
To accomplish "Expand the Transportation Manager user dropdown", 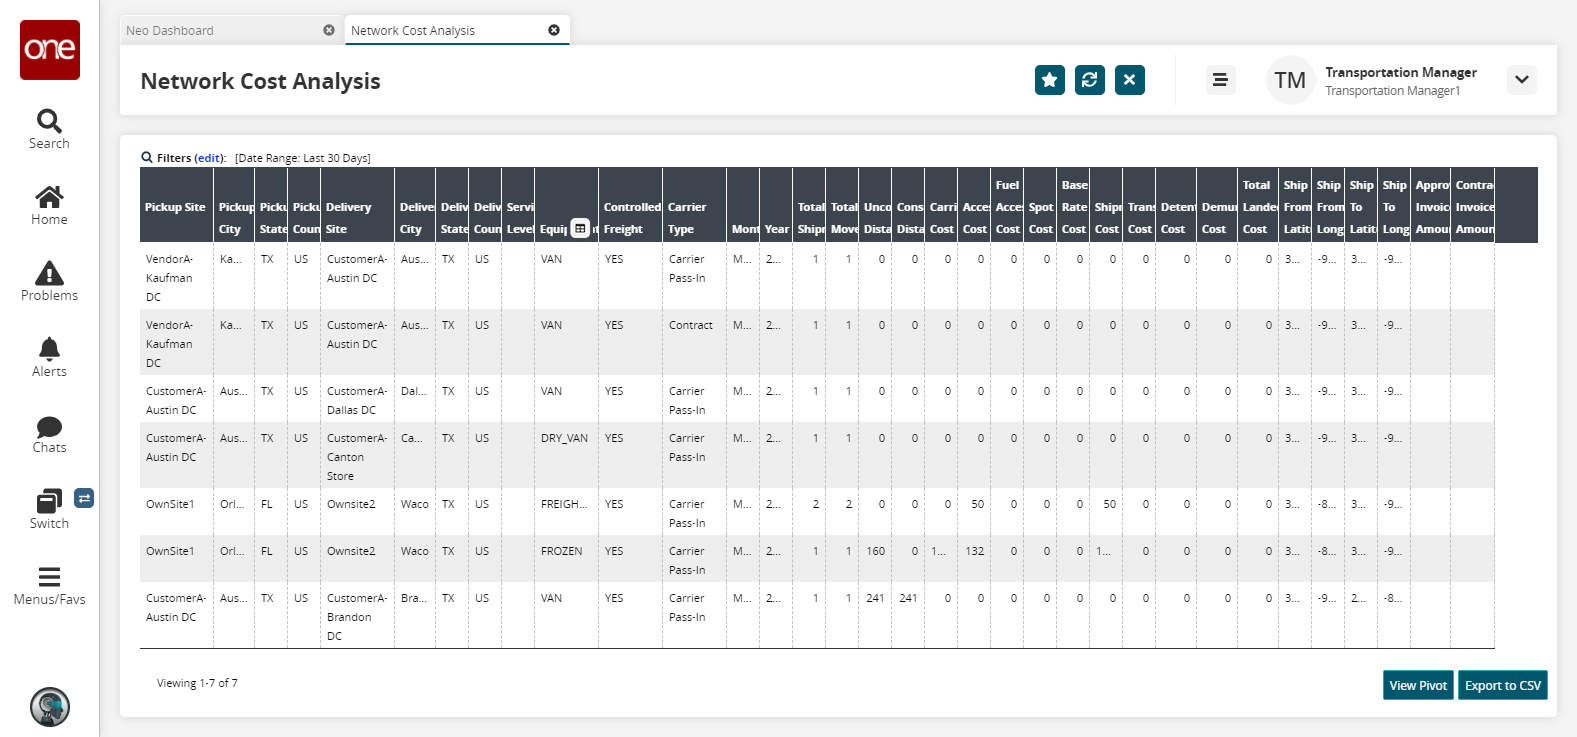I will click(x=1521, y=80).
